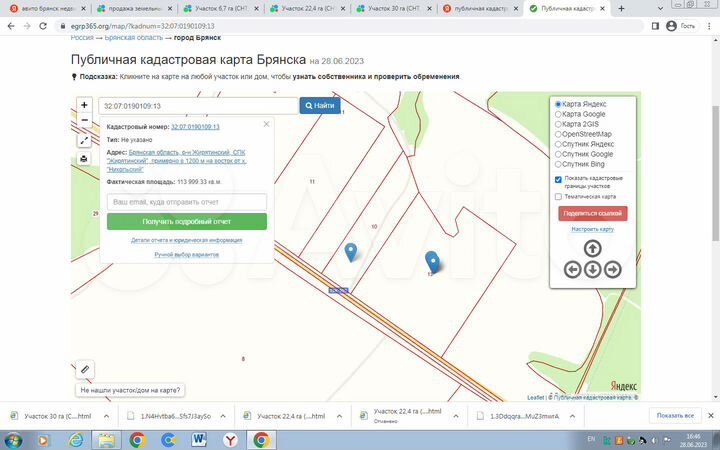Screen dimensions: 720x450
Task: Open Windows Media Player from taskbar
Action: (44, 440)
